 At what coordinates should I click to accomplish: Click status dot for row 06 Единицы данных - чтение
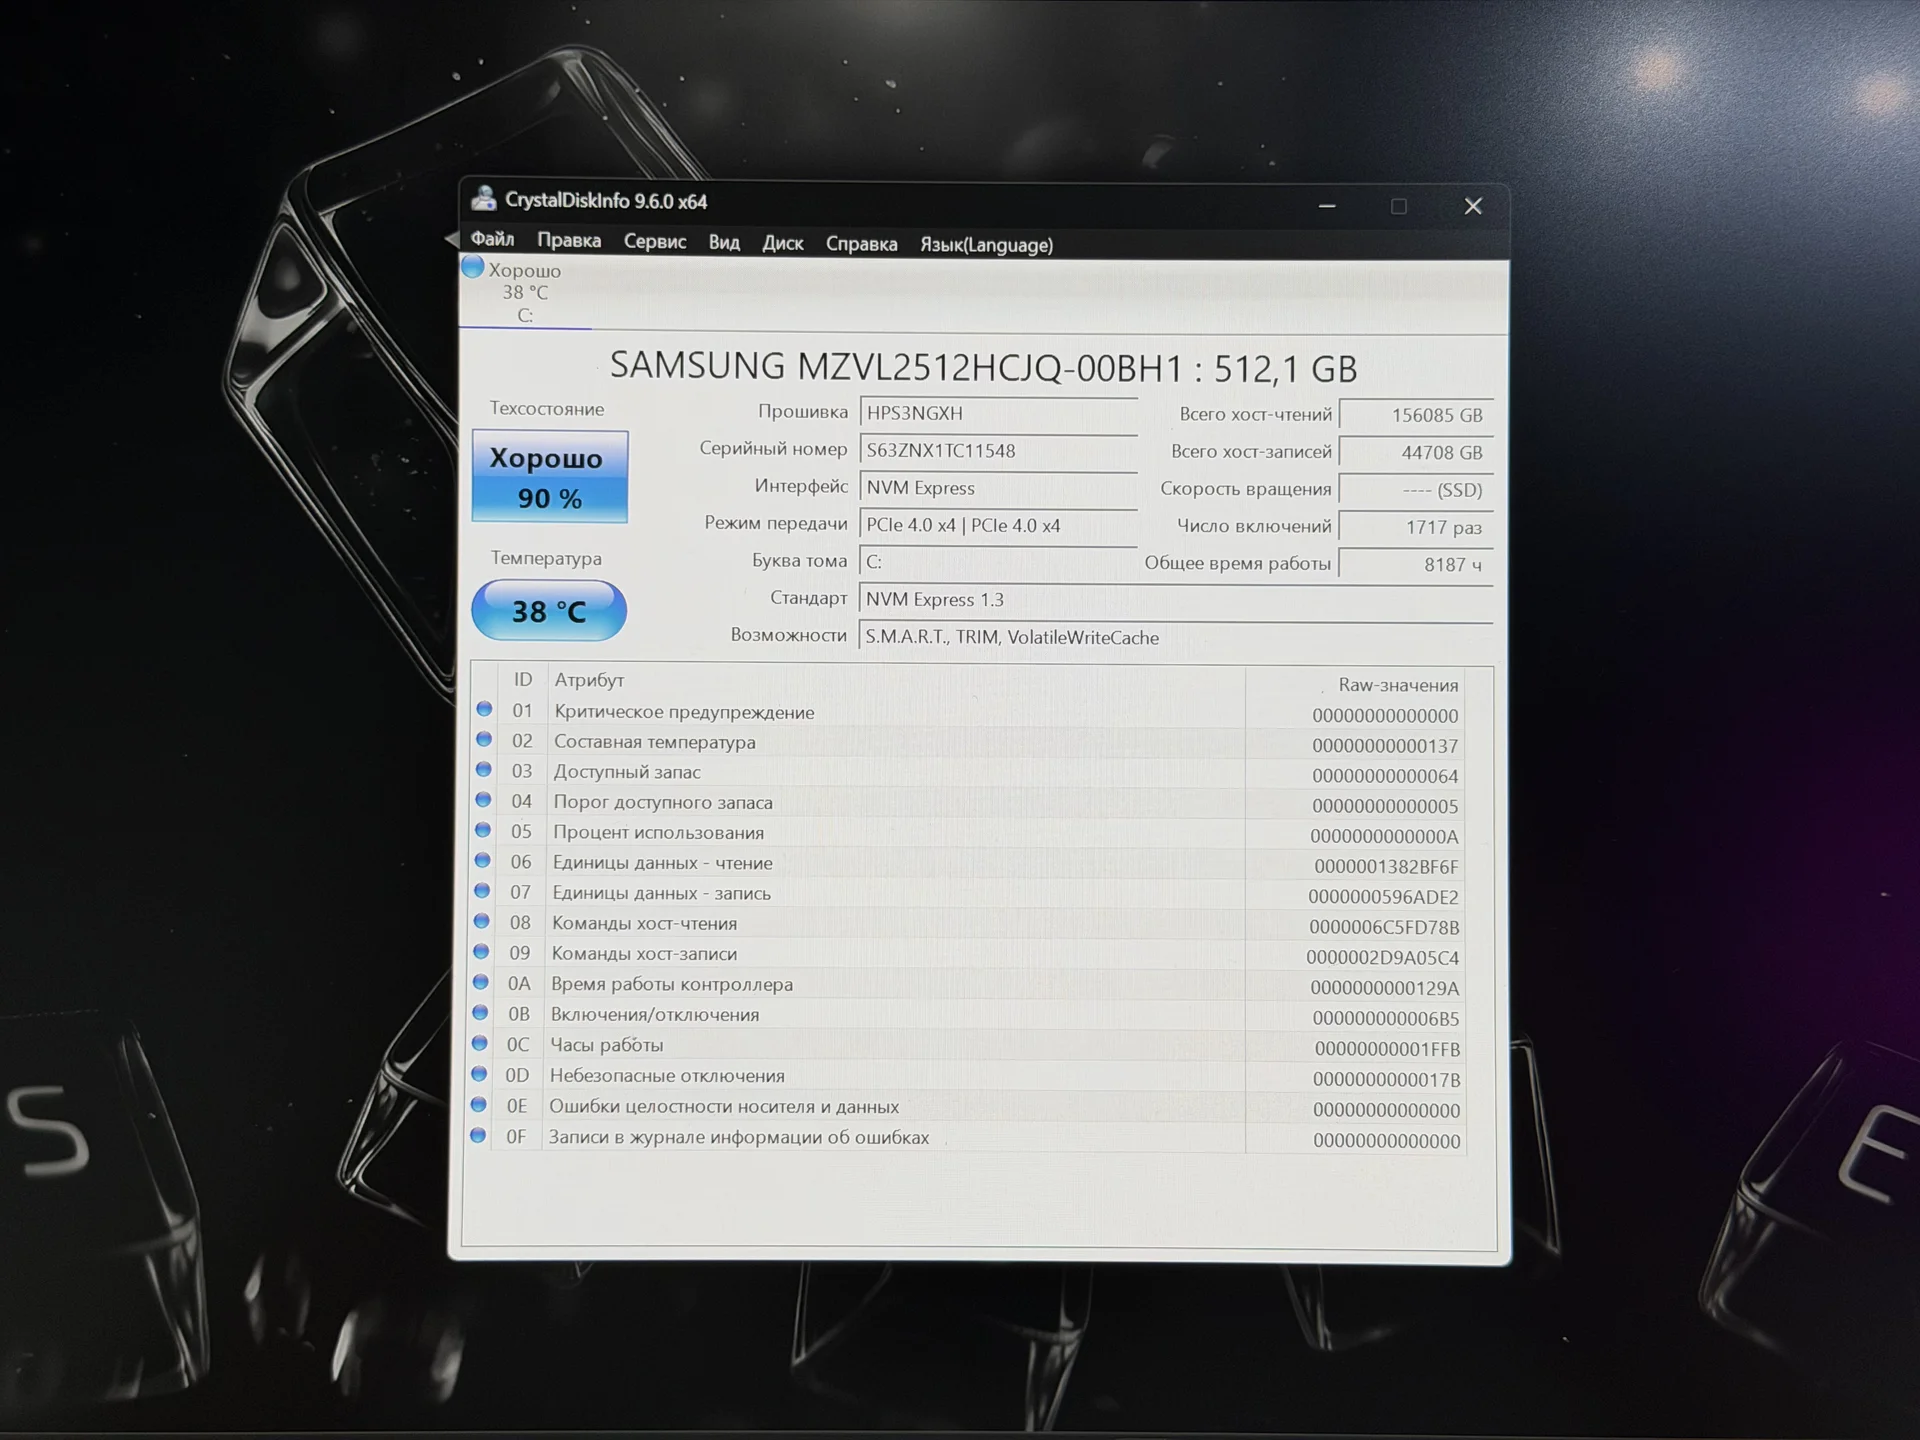click(483, 860)
